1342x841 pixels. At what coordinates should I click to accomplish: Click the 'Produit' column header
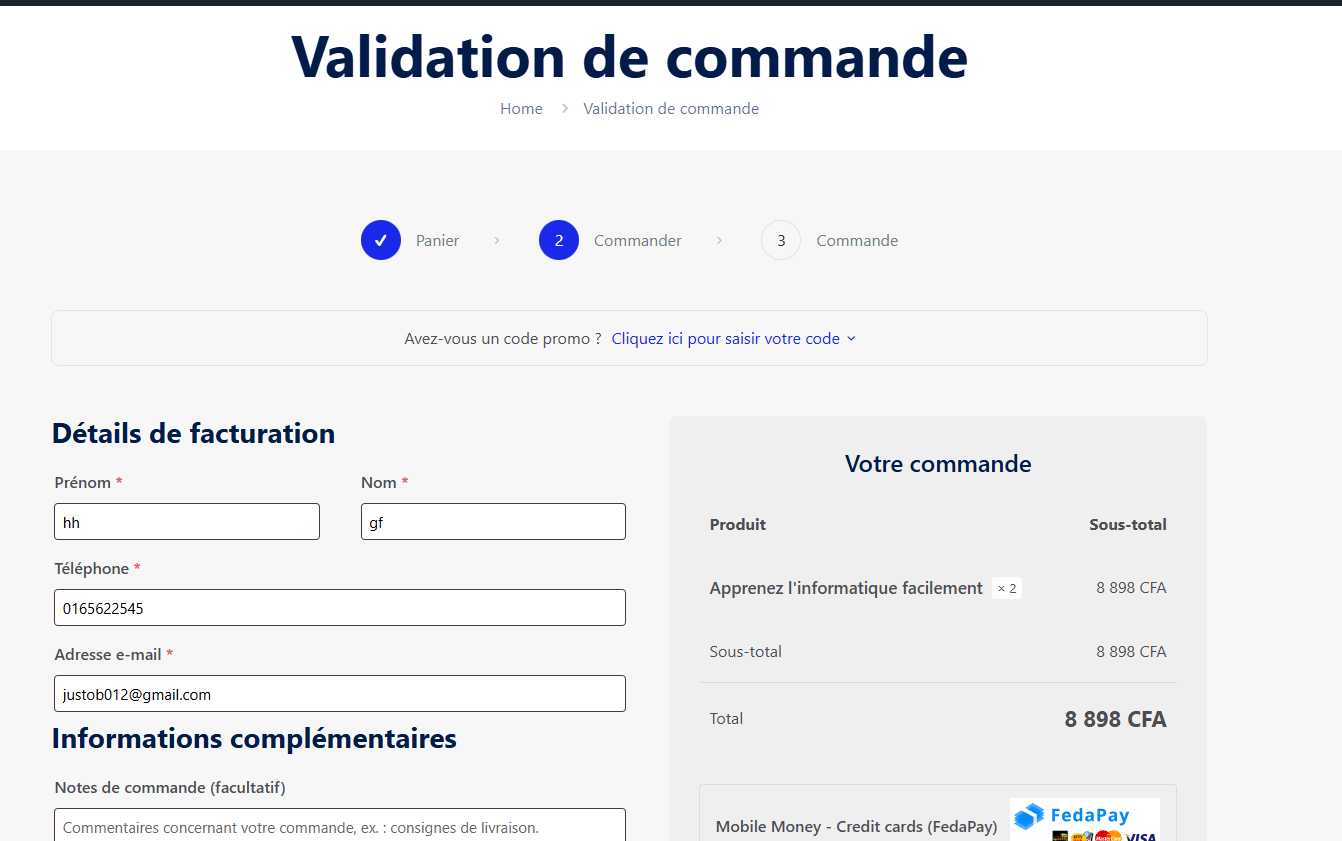(738, 524)
